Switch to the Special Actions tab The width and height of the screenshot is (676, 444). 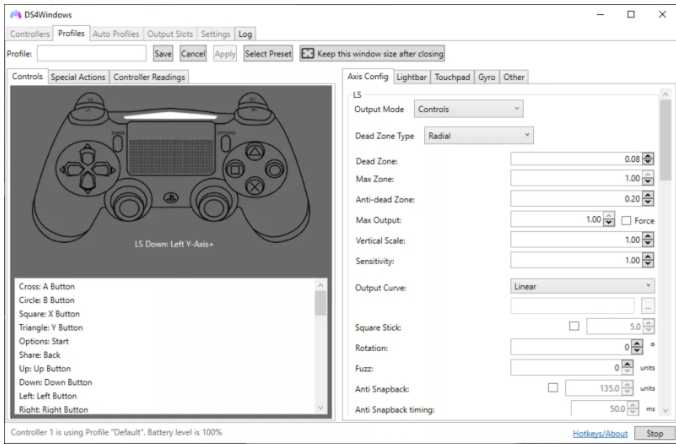(x=78, y=77)
